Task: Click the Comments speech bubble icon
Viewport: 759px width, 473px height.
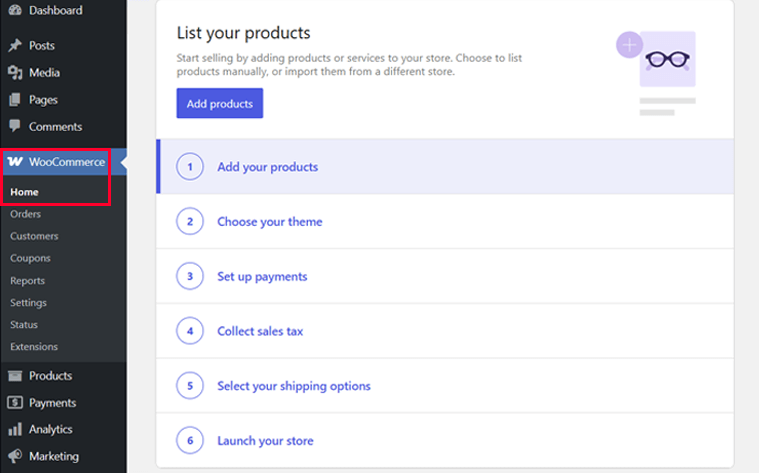Action: tap(15, 126)
